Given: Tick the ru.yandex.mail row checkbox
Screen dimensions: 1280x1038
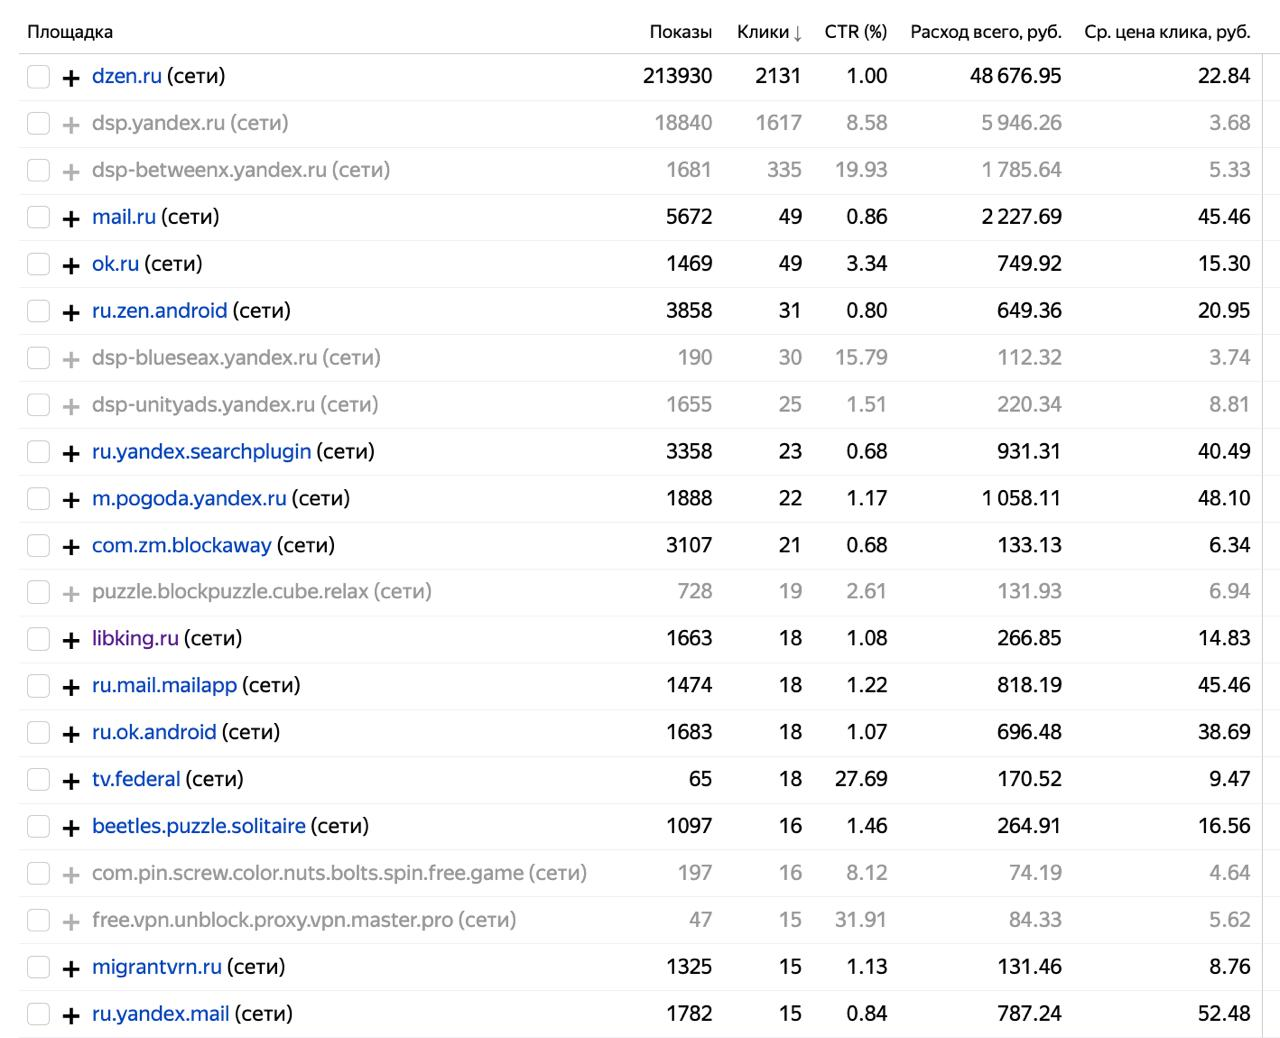Looking at the screenshot, I should [x=38, y=1015].
